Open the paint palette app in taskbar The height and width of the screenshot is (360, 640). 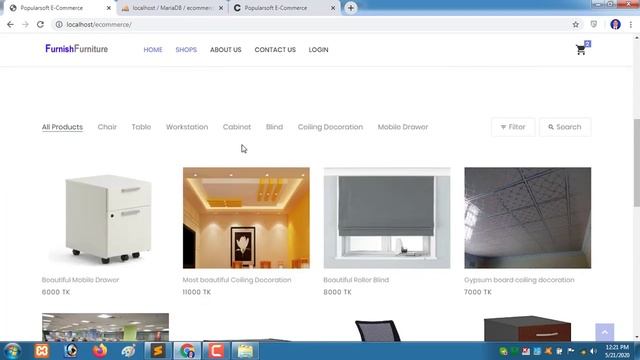pos(129,351)
